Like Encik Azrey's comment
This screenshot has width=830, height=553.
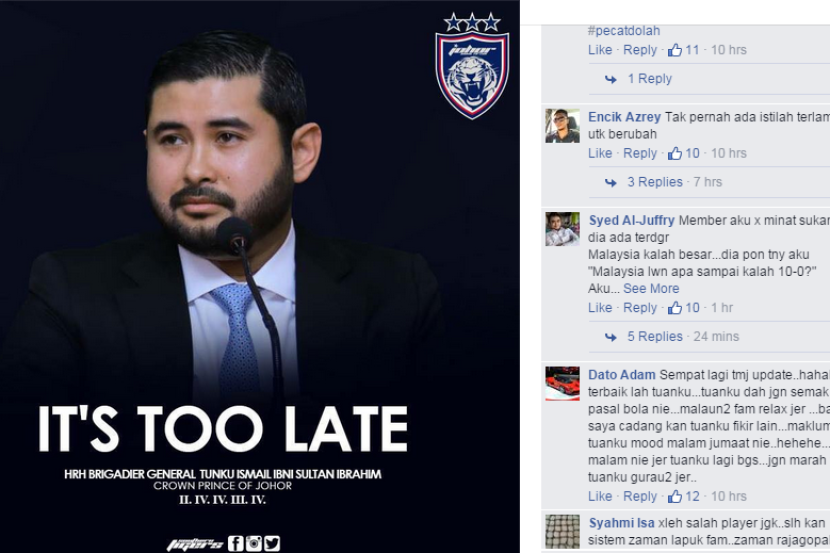[x=600, y=153]
